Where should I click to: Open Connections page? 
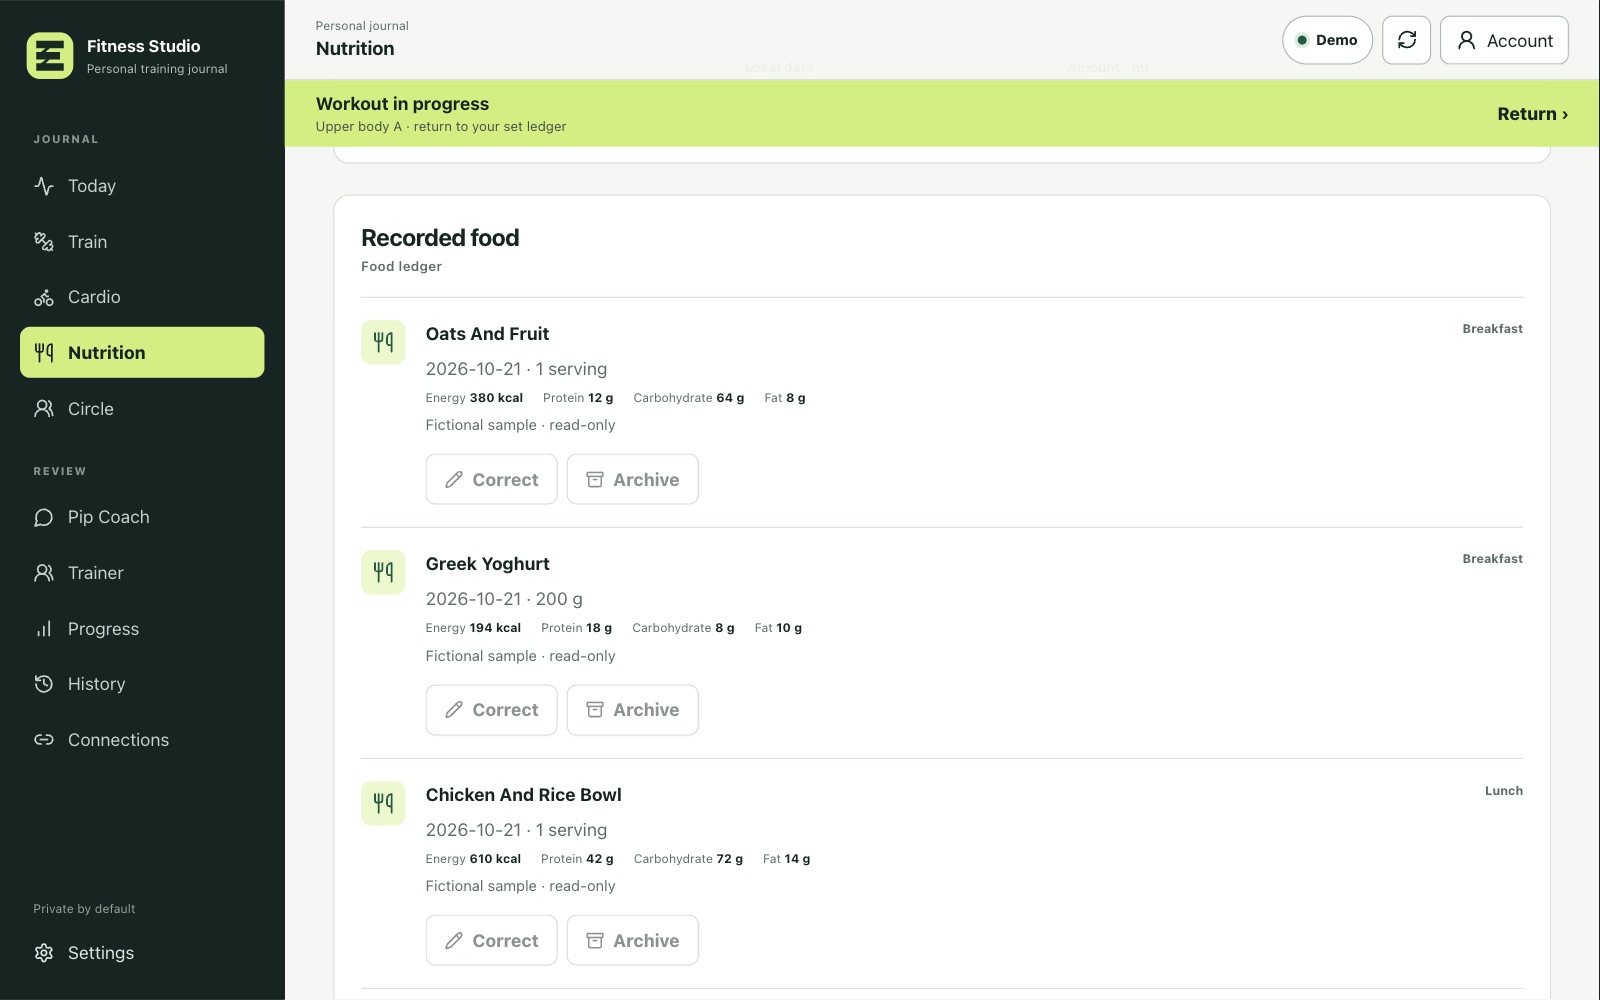142,740
